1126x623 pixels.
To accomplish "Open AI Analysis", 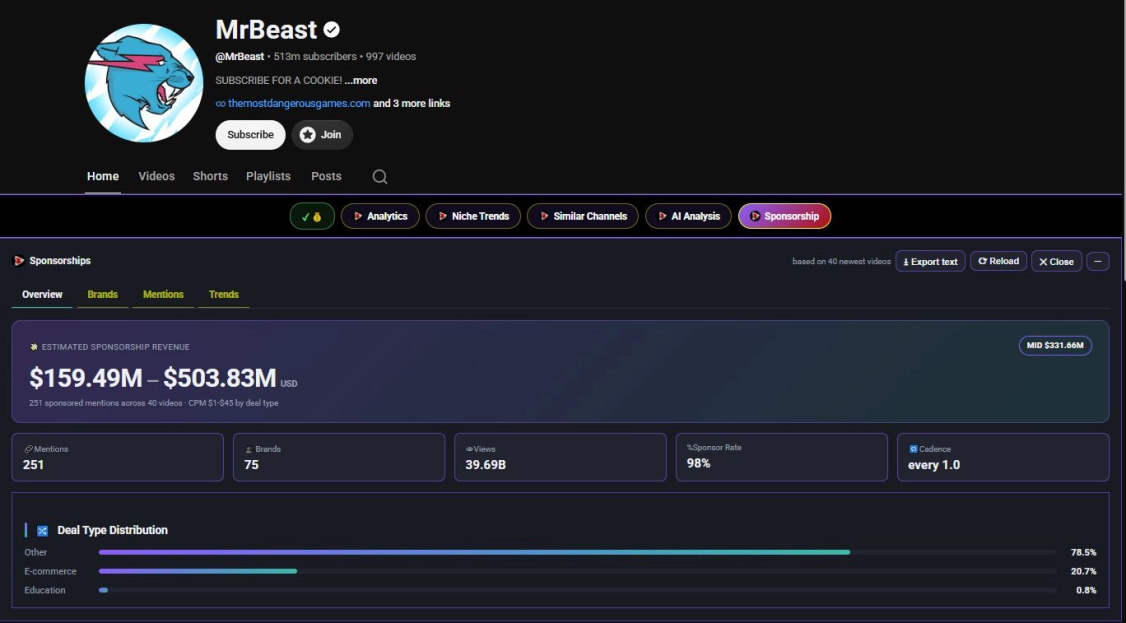I will tap(688, 216).
